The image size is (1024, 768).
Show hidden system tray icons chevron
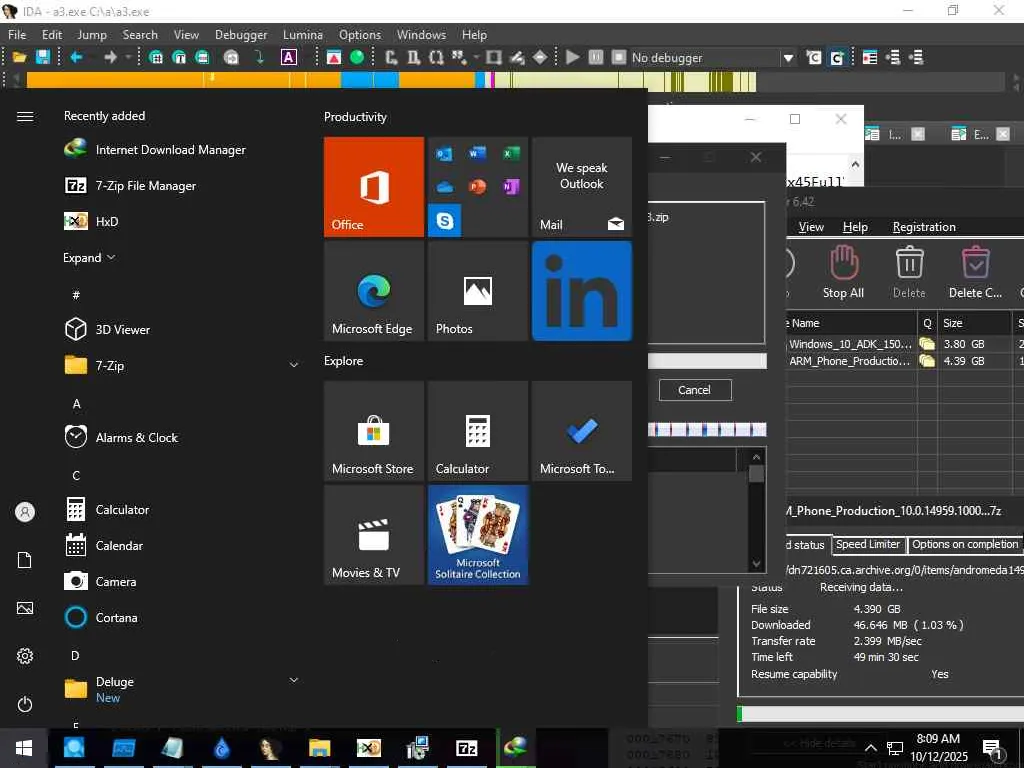871,748
